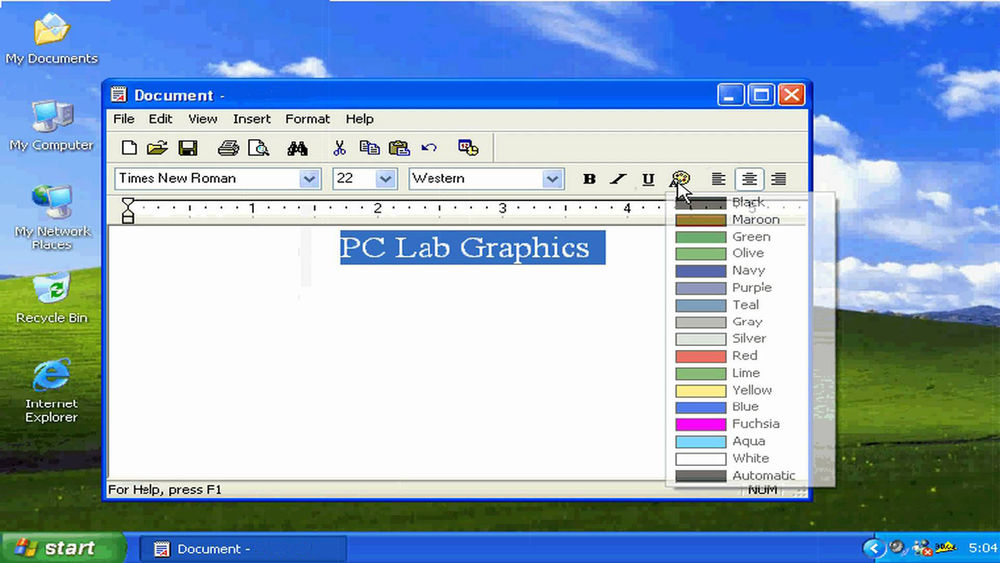
Task: Click the Print icon
Action: 228,148
